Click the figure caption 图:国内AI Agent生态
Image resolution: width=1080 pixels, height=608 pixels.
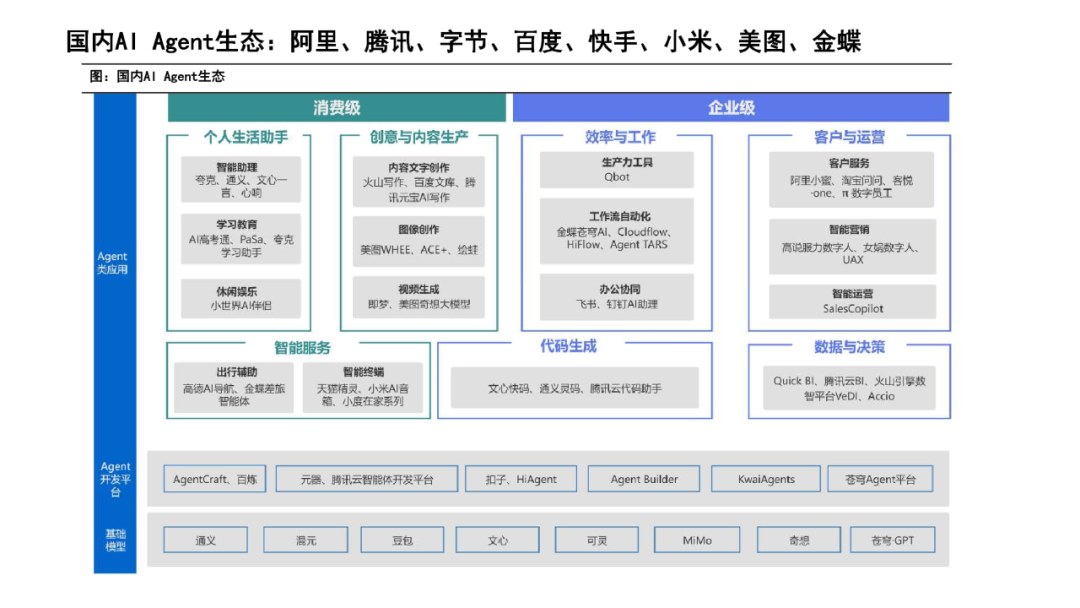[x=157, y=76]
